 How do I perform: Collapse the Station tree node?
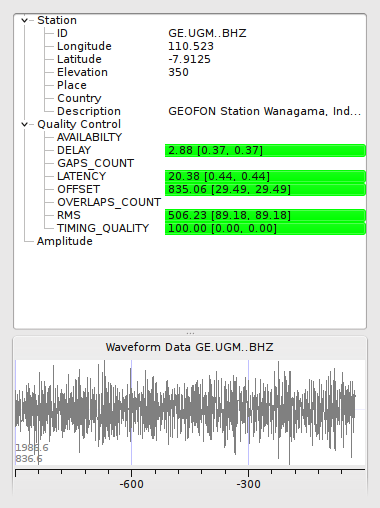pyautogui.click(x=24, y=21)
